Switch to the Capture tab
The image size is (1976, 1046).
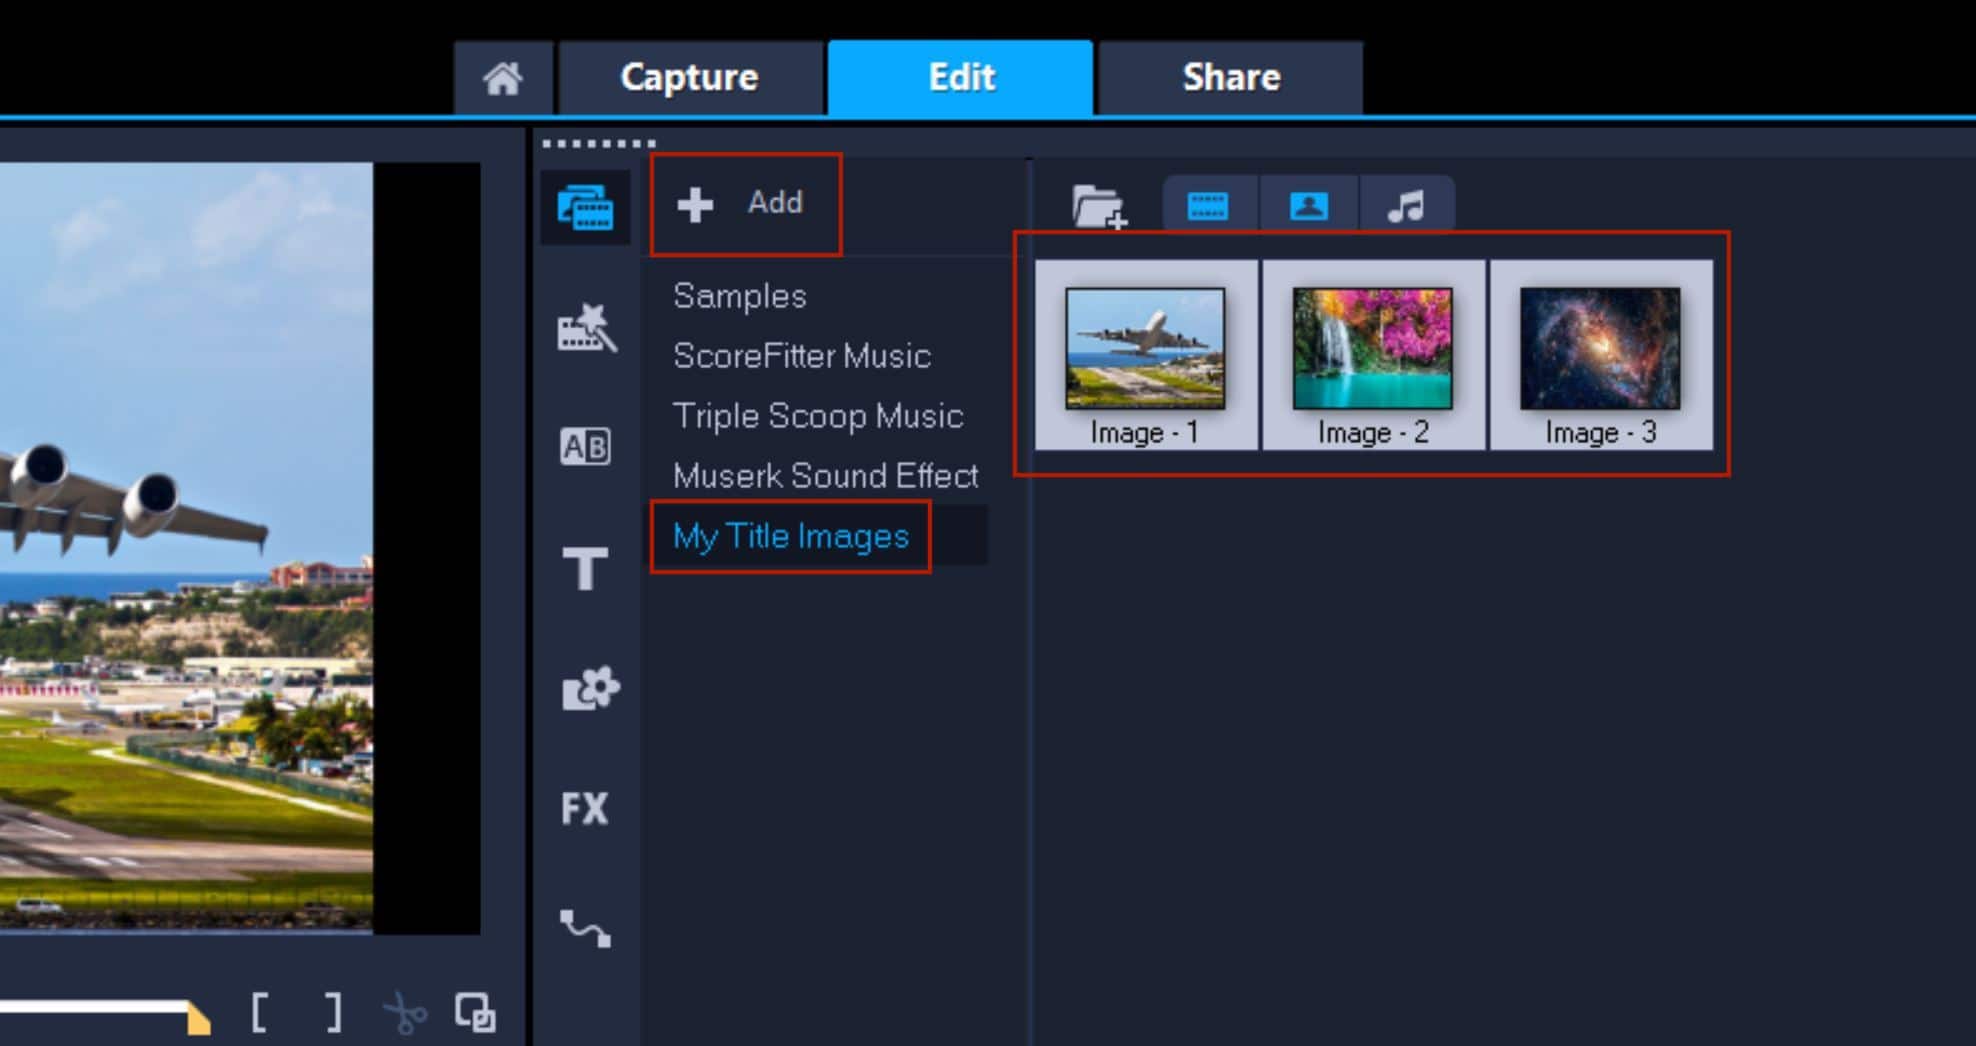690,77
